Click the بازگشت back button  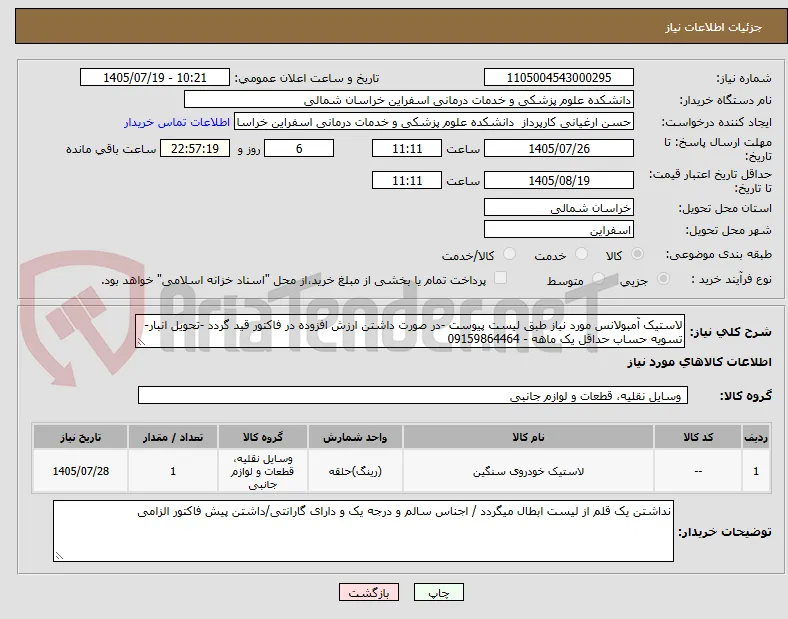369,592
